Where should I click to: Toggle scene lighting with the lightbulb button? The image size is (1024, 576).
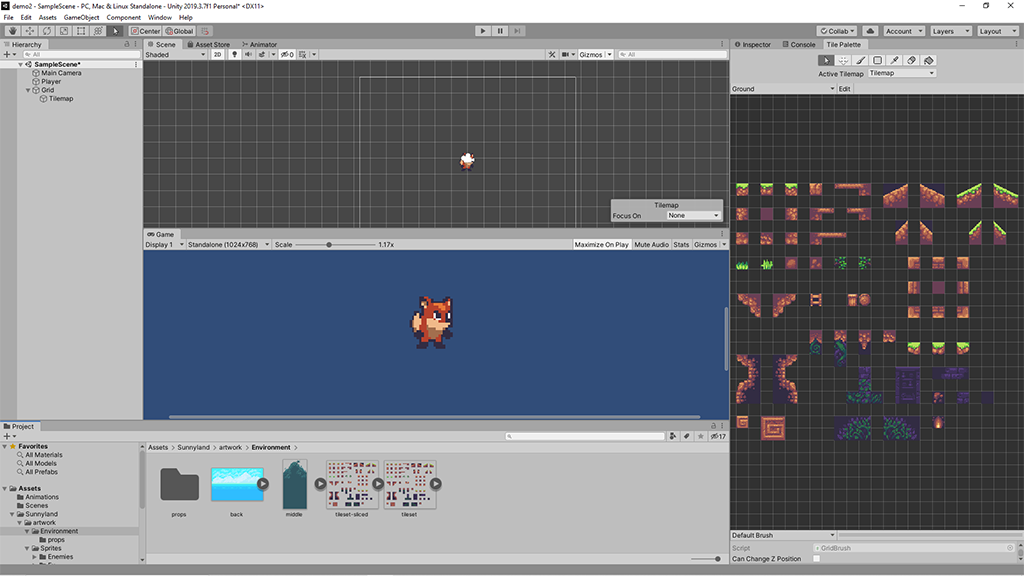pyautogui.click(x=234, y=55)
